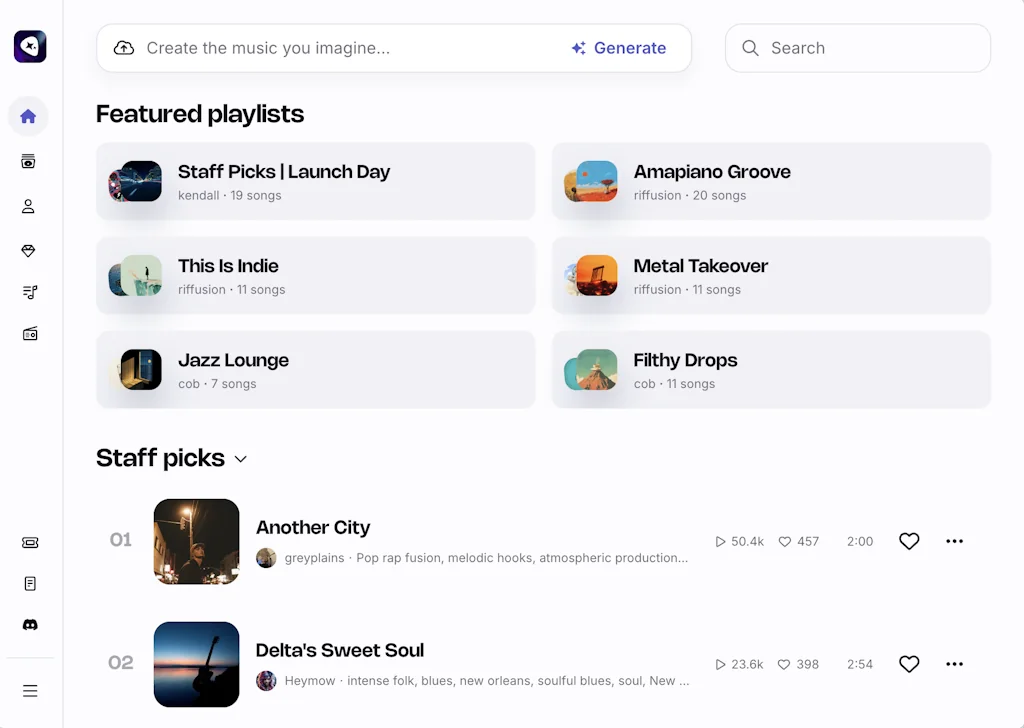
Task: Click the Search input field
Action: point(870,48)
